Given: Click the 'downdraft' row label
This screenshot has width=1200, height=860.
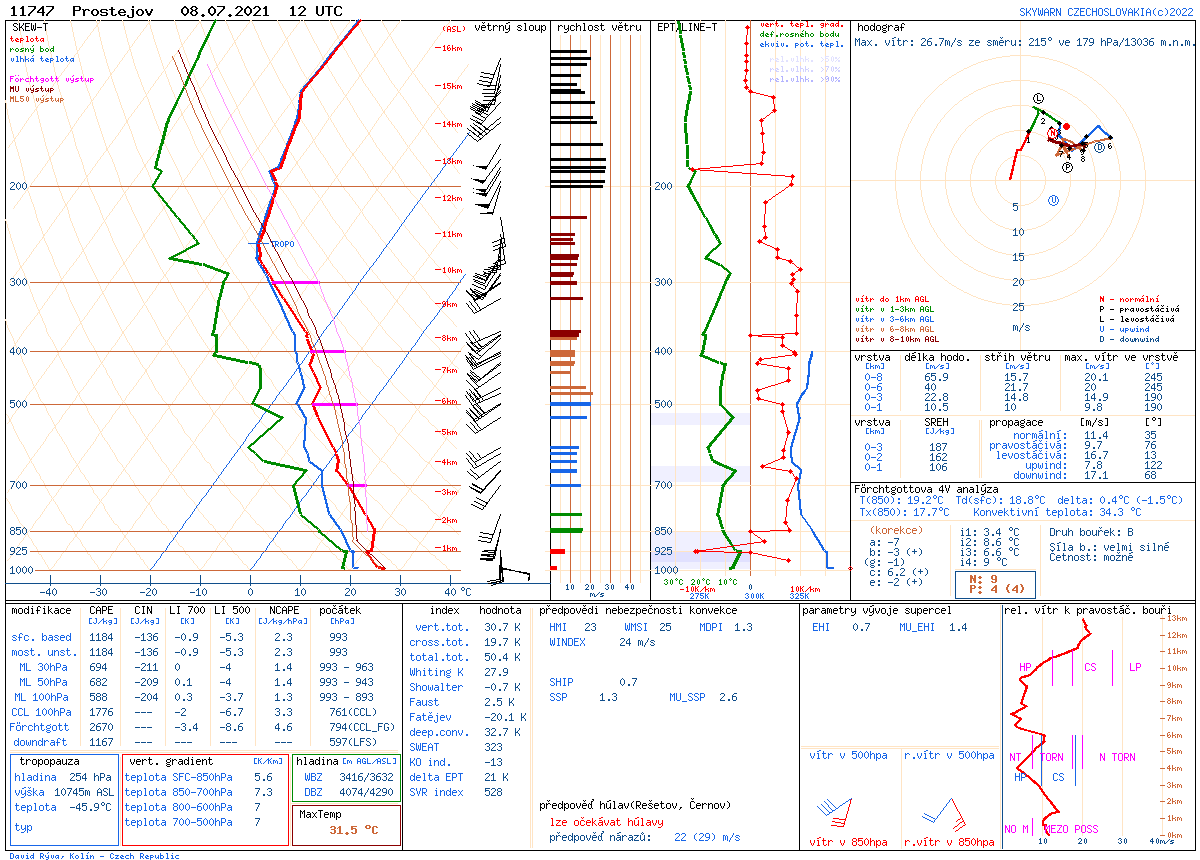Looking at the screenshot, I should [x=41, y=742].
